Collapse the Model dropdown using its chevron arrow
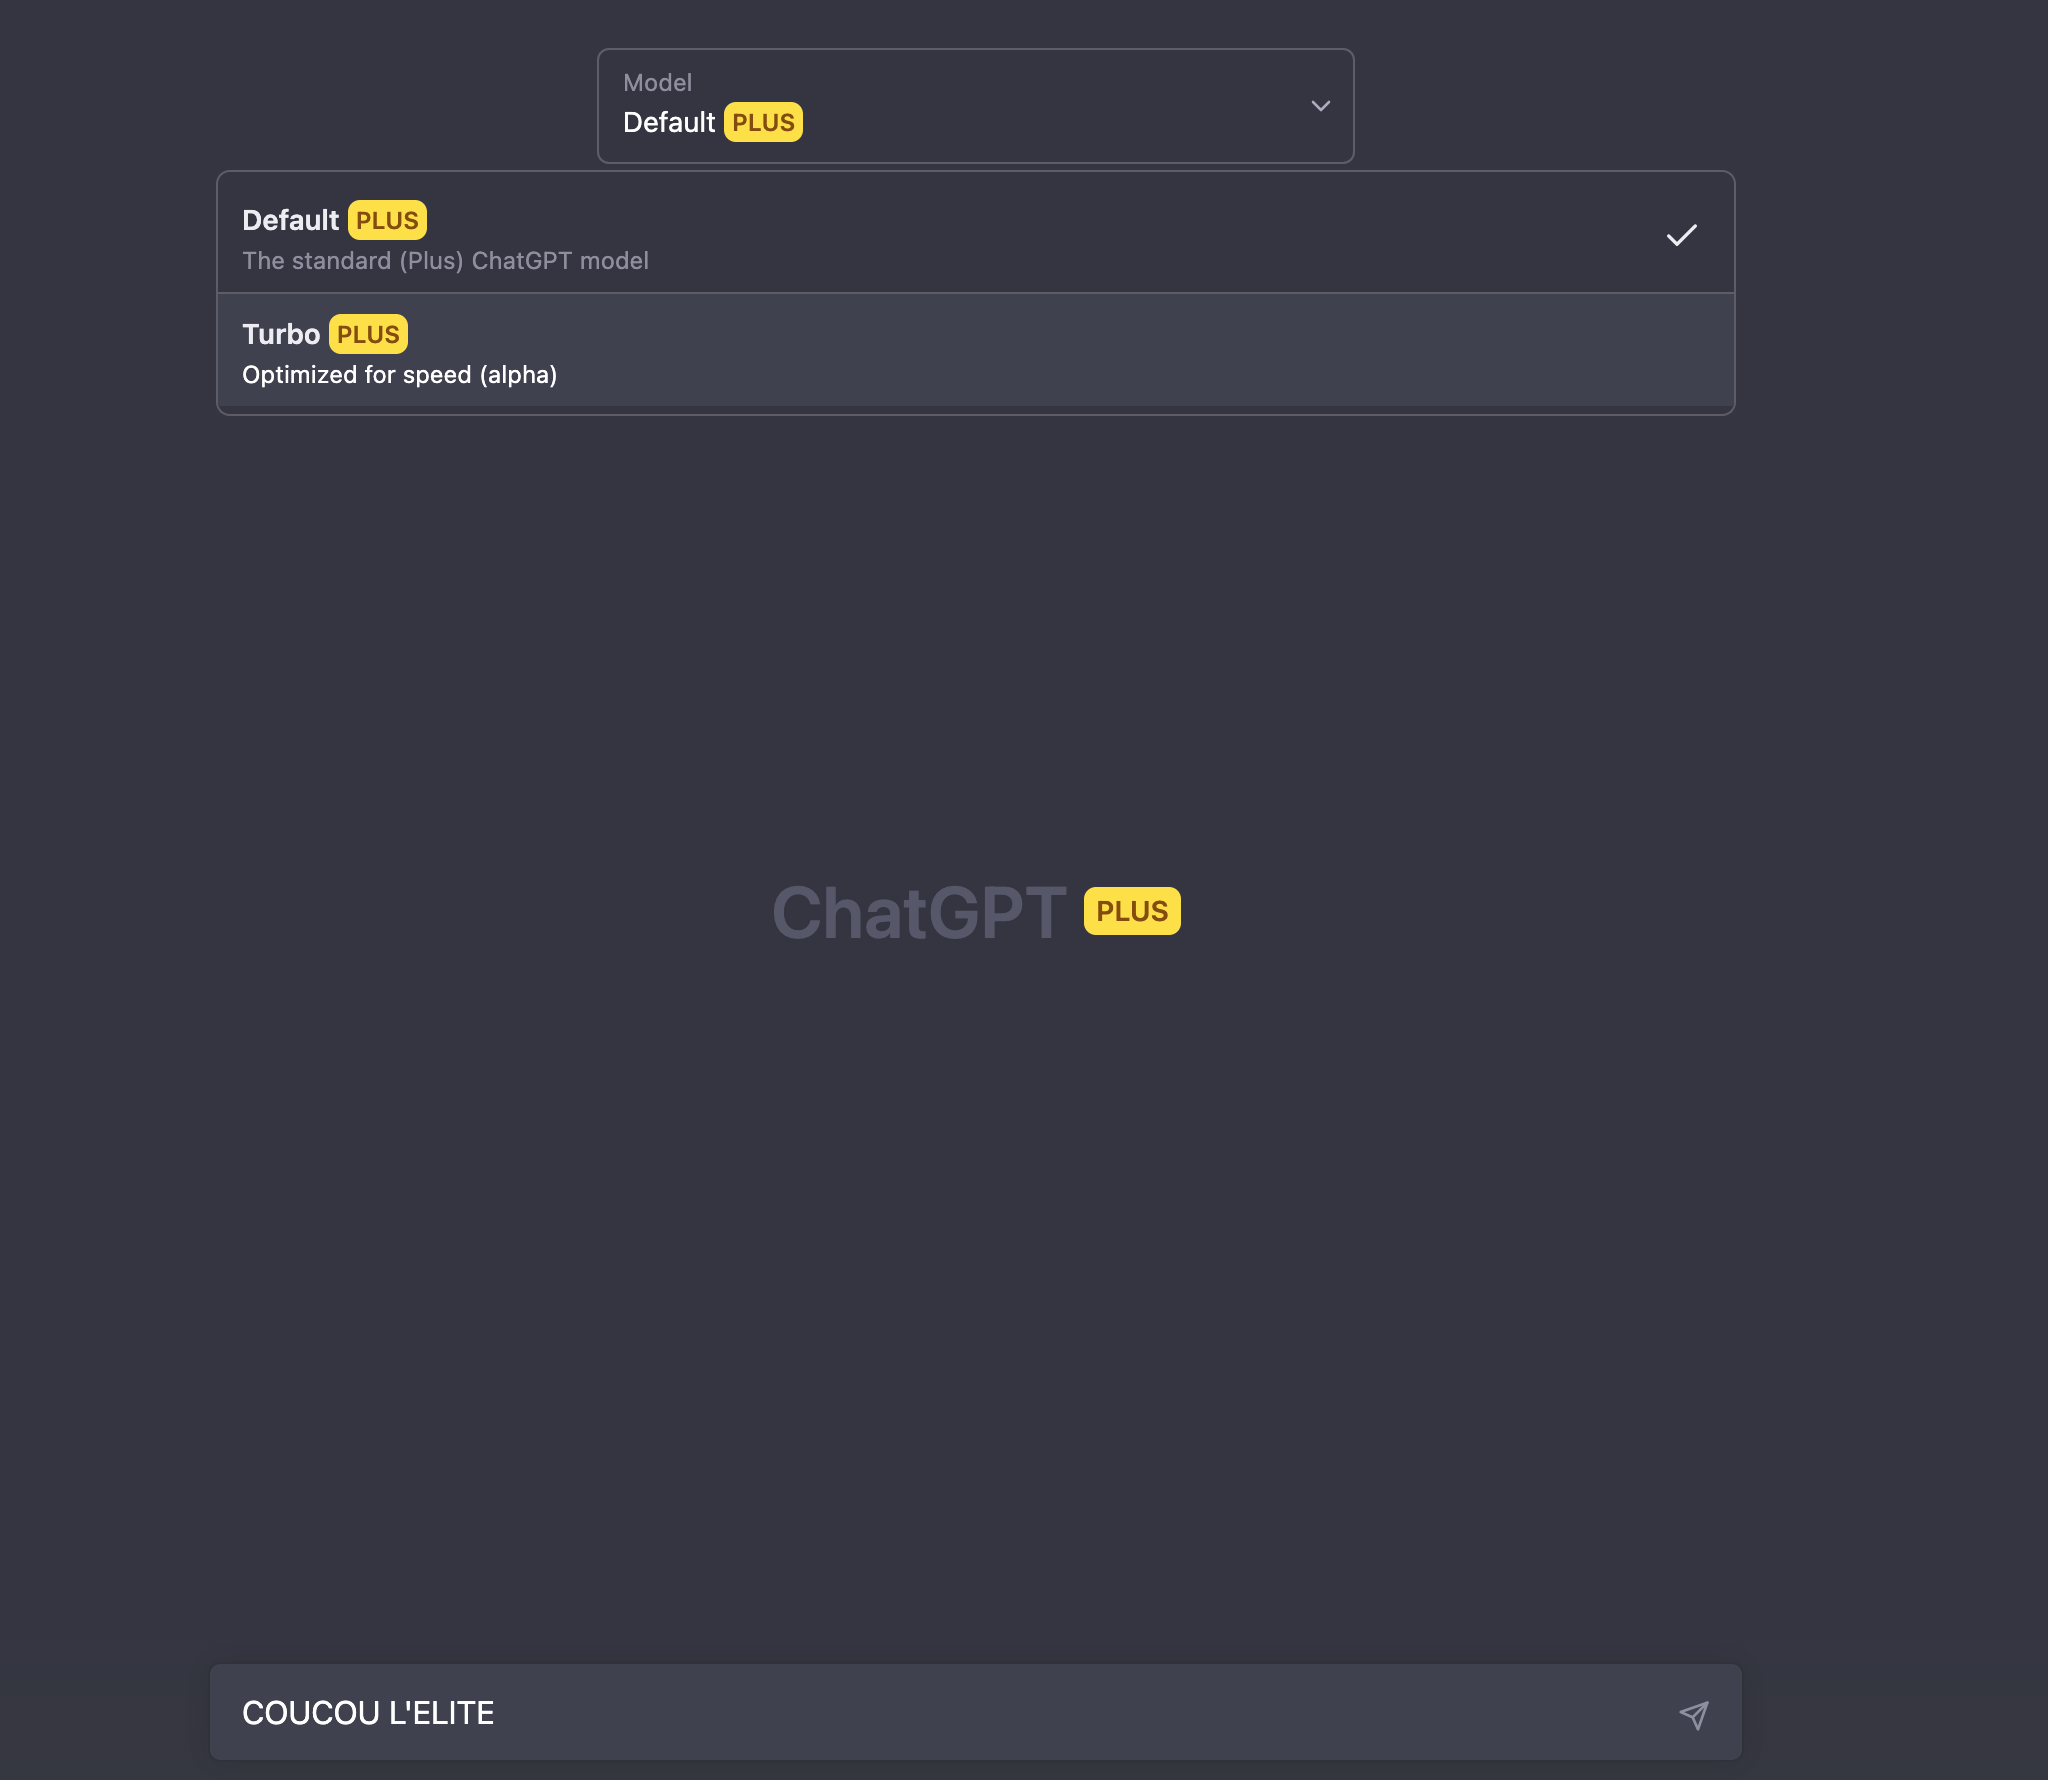This screenshot has width=2048, height=1780. pyautogui.click(x=1320, y=106)
